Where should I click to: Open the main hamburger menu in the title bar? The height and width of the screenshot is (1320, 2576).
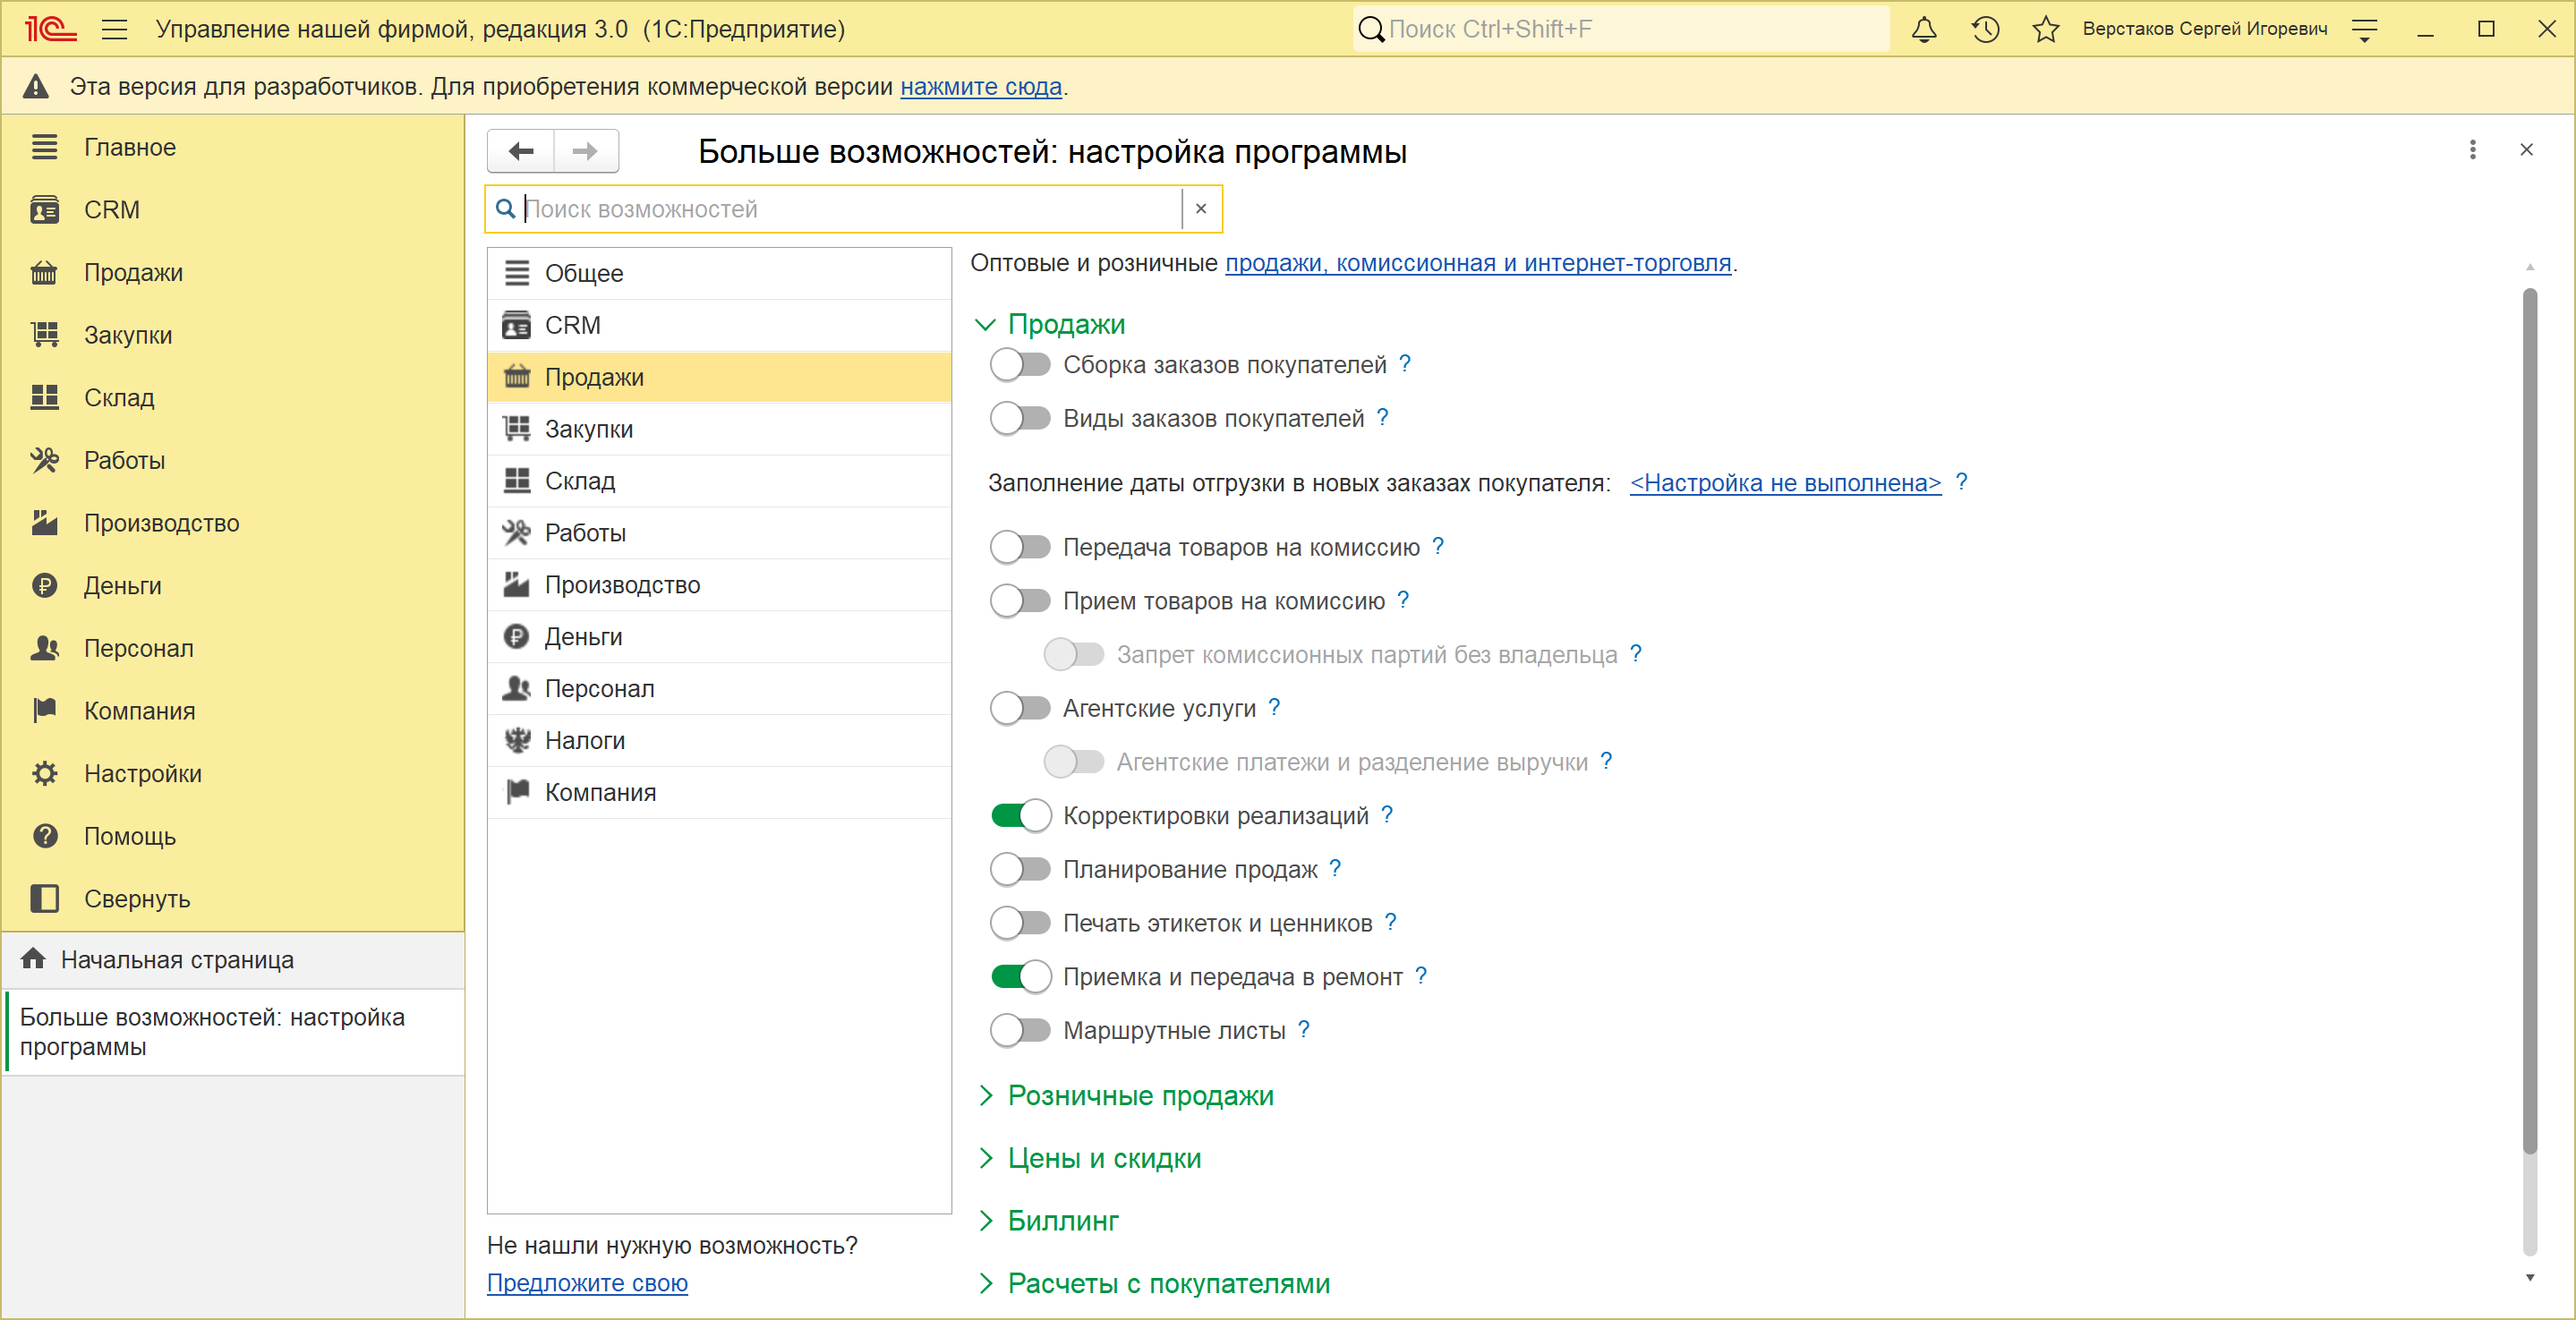[x=115, y=29]
